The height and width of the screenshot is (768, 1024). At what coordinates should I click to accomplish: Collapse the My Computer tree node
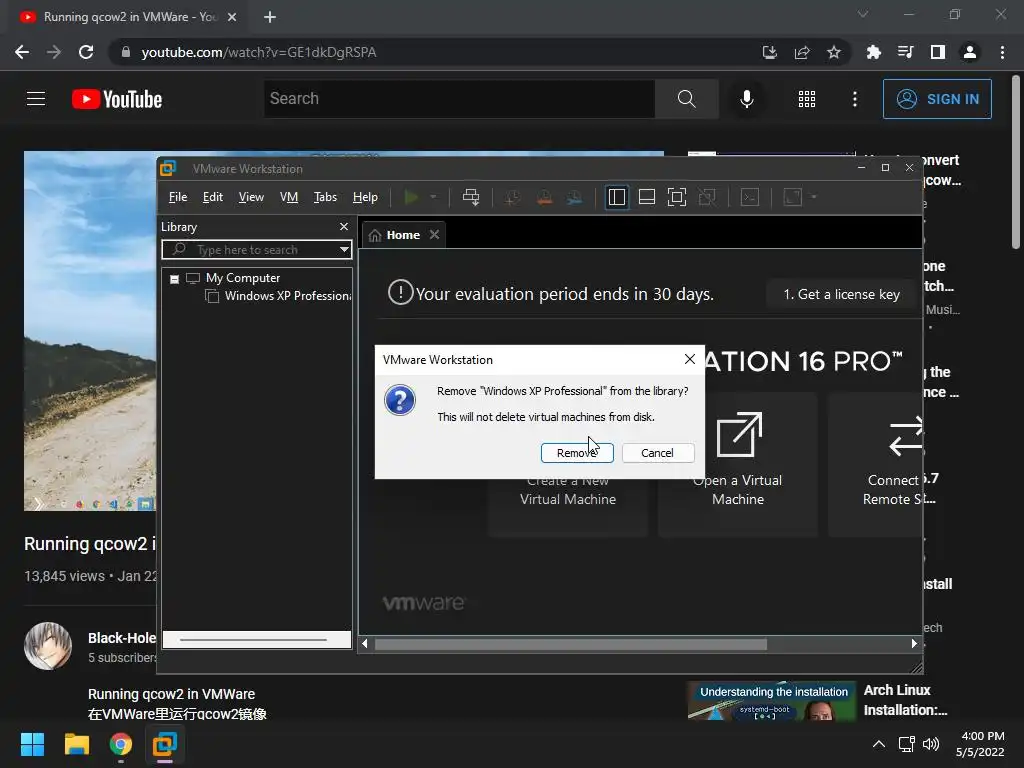(x=174, y=279)
